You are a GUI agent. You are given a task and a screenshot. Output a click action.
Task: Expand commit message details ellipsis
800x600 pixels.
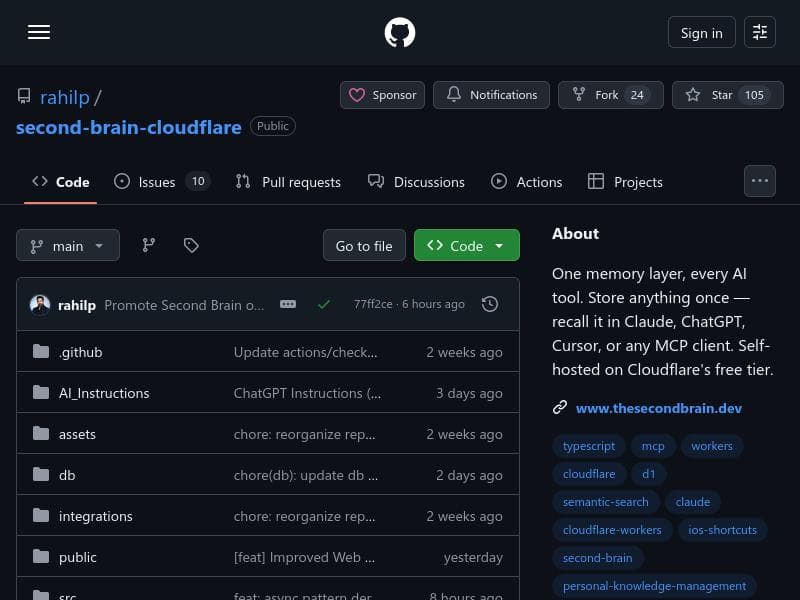click(288, 304)
